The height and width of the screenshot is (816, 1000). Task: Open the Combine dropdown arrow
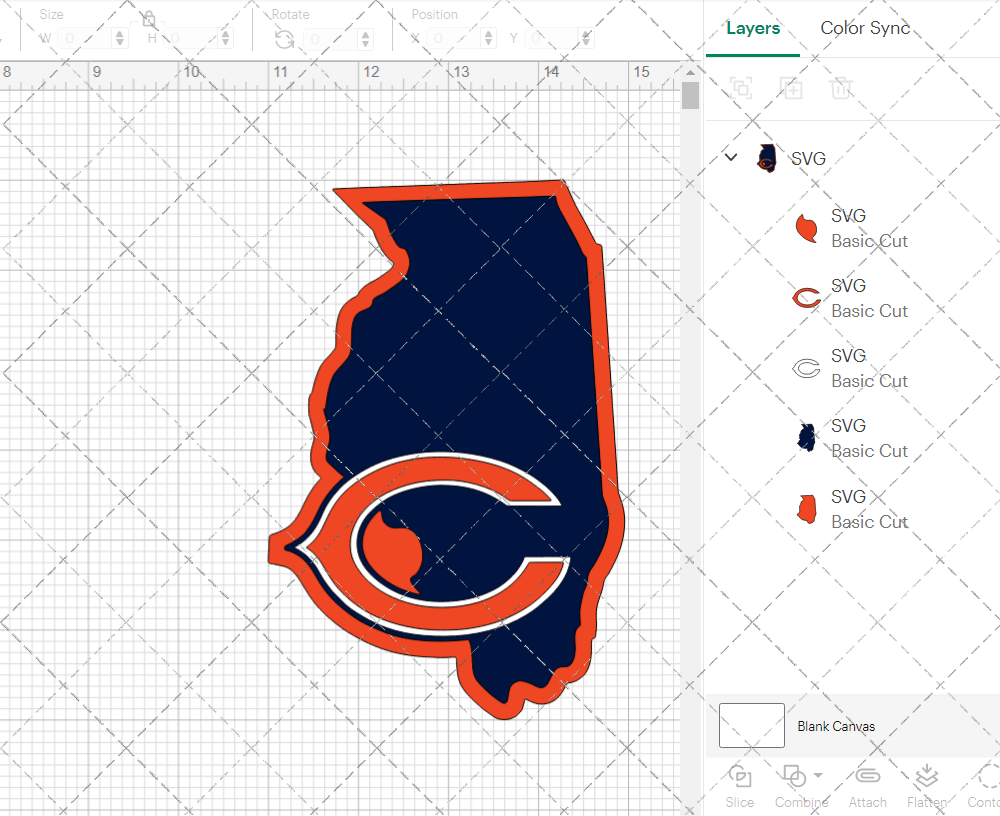818,776
